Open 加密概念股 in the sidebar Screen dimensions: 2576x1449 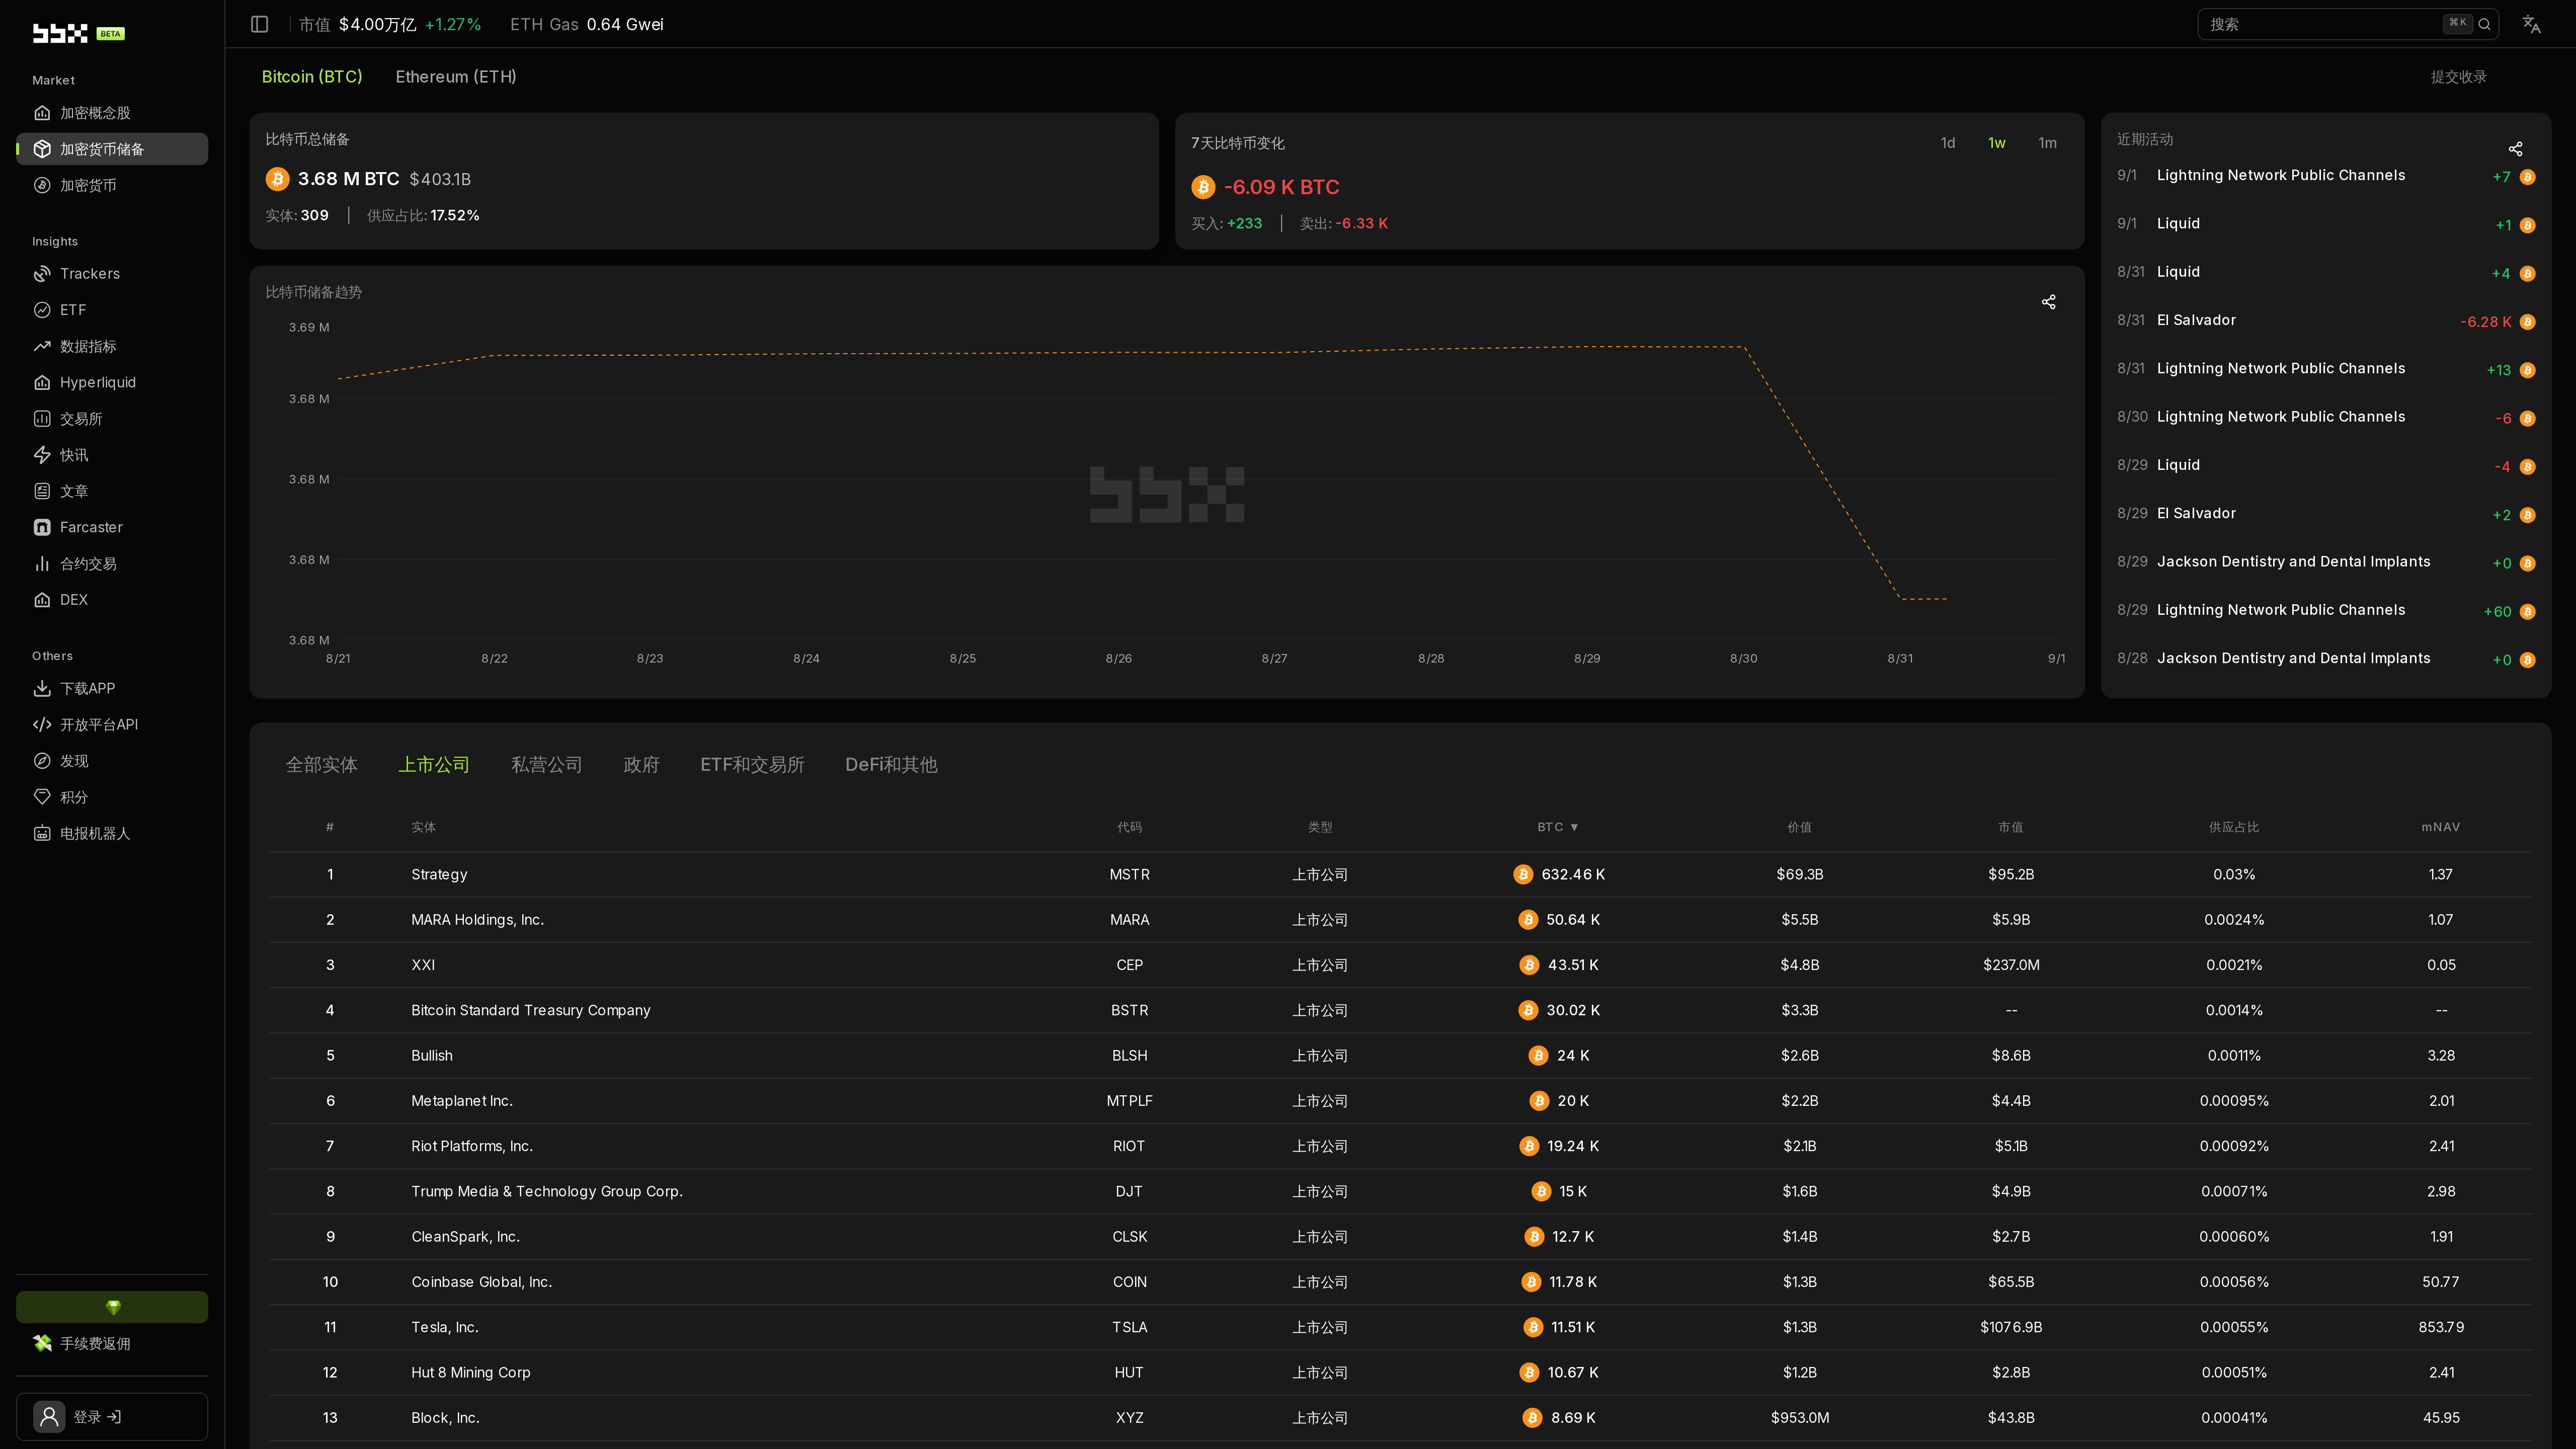112,113
